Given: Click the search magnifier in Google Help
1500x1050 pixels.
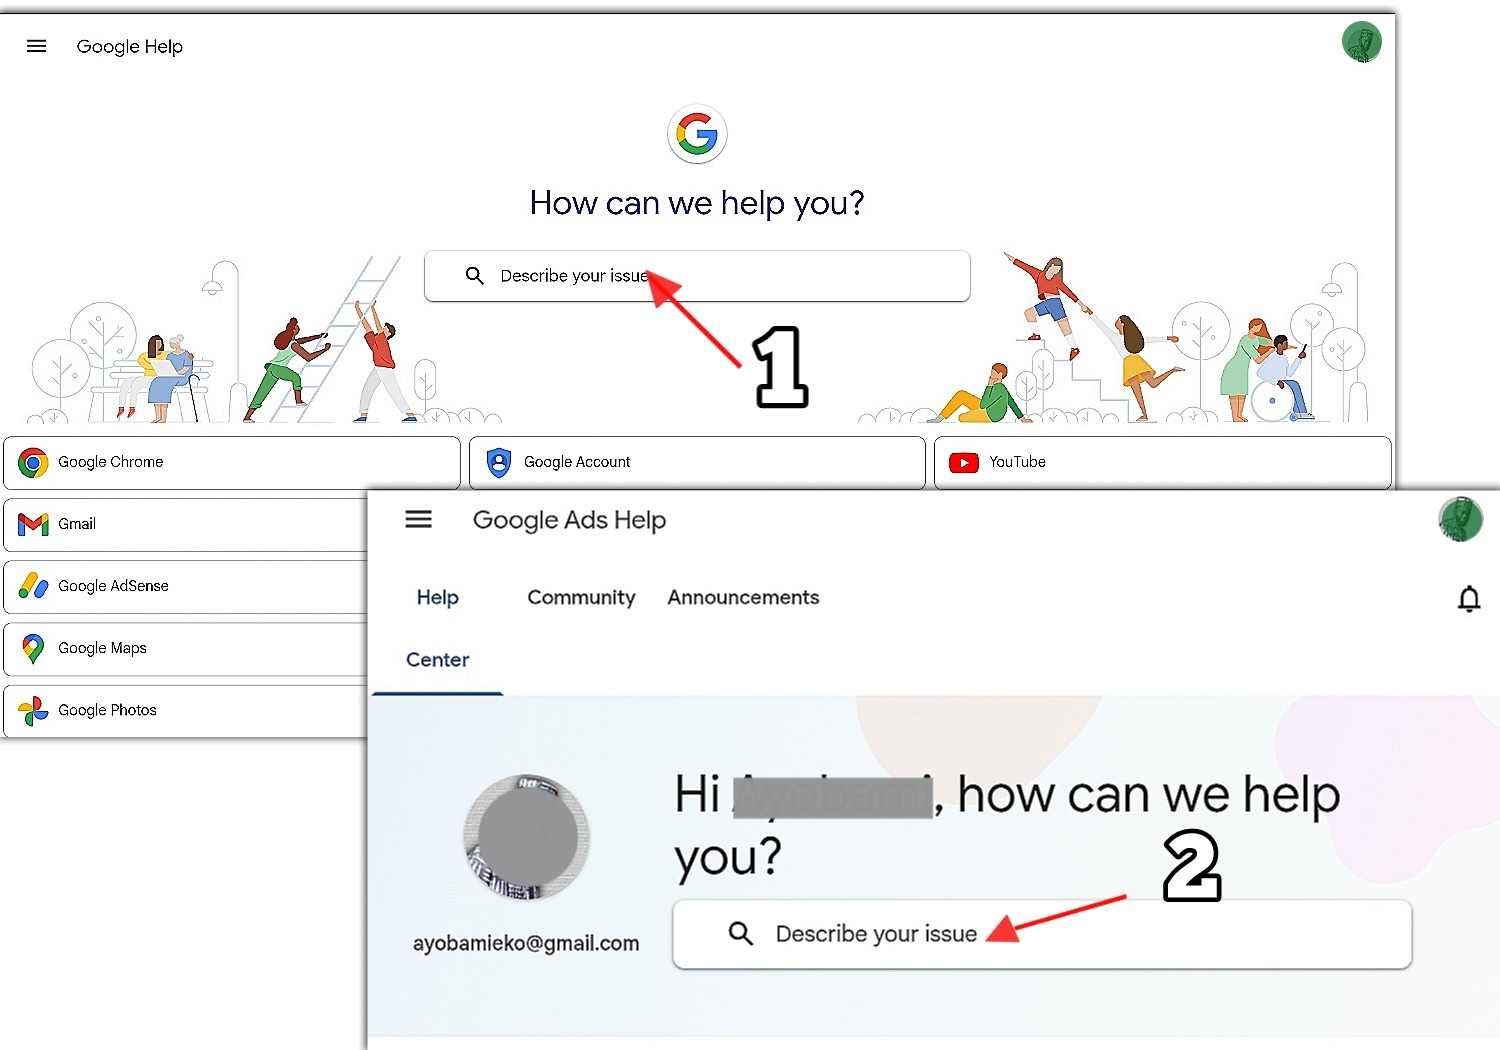Looking at the screenshot, I should 475,276.
